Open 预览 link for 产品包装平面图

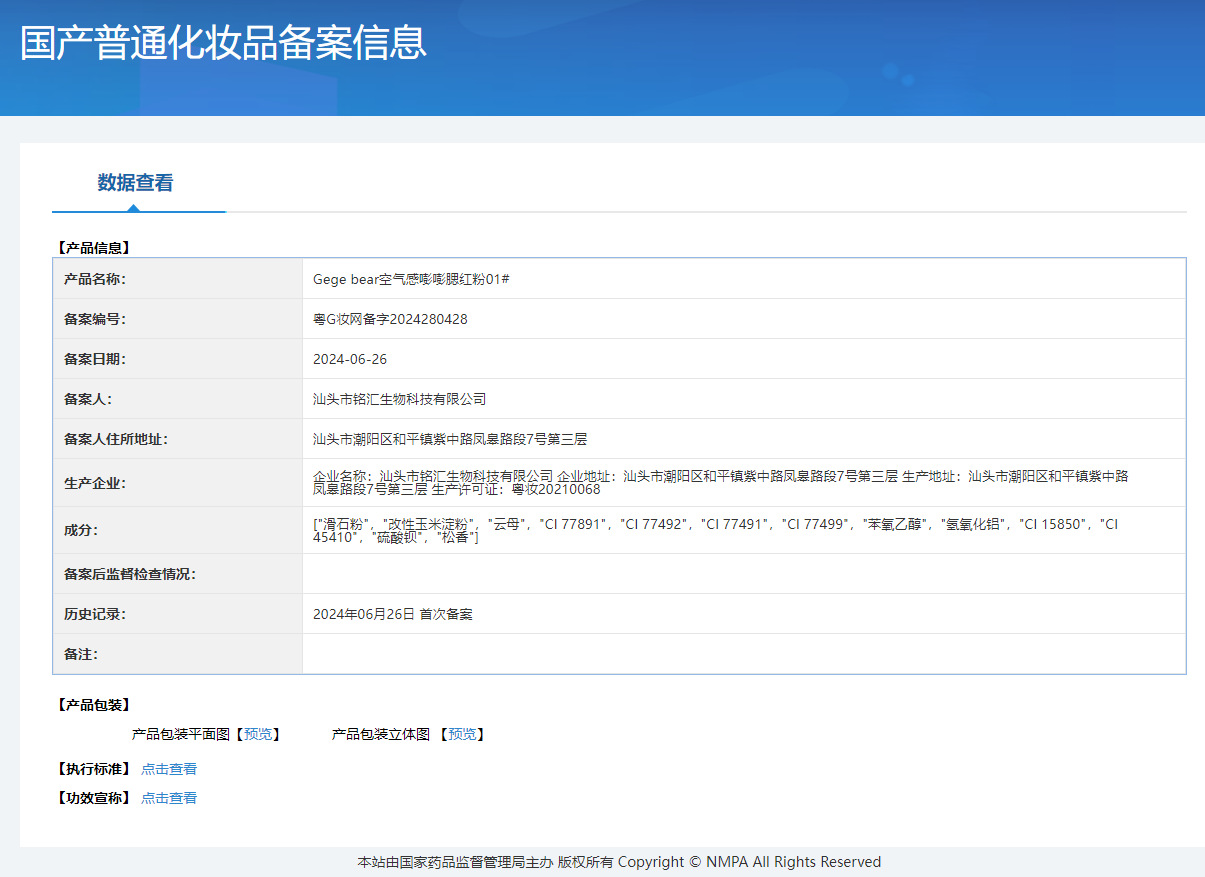[258, 734]
